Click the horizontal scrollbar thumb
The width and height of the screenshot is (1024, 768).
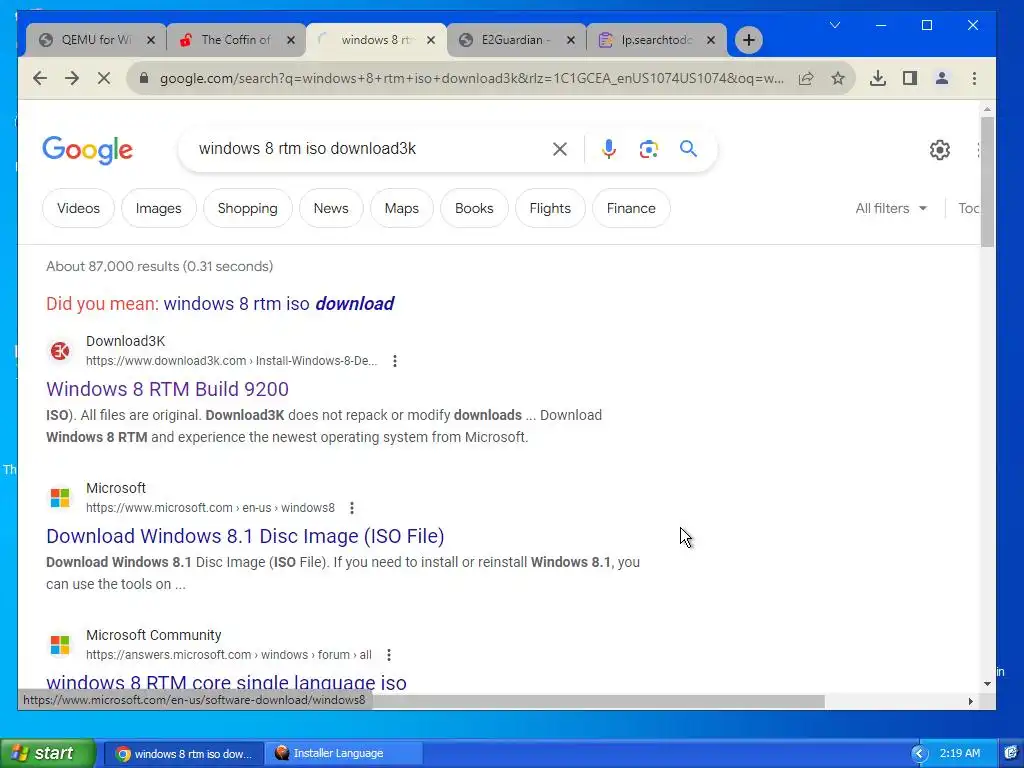click(598, 701)
